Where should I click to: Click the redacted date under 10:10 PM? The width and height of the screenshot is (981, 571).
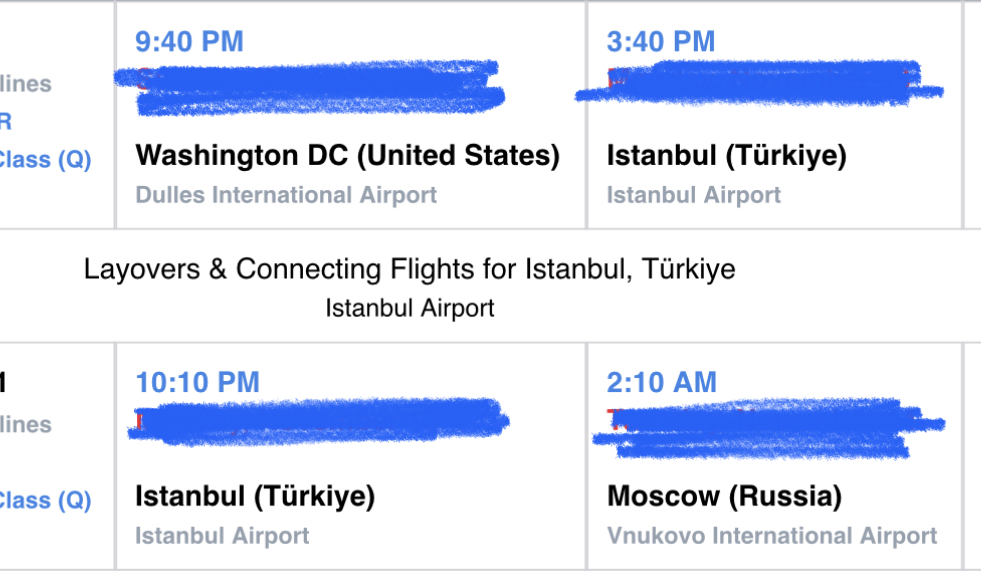pos(318,420)
